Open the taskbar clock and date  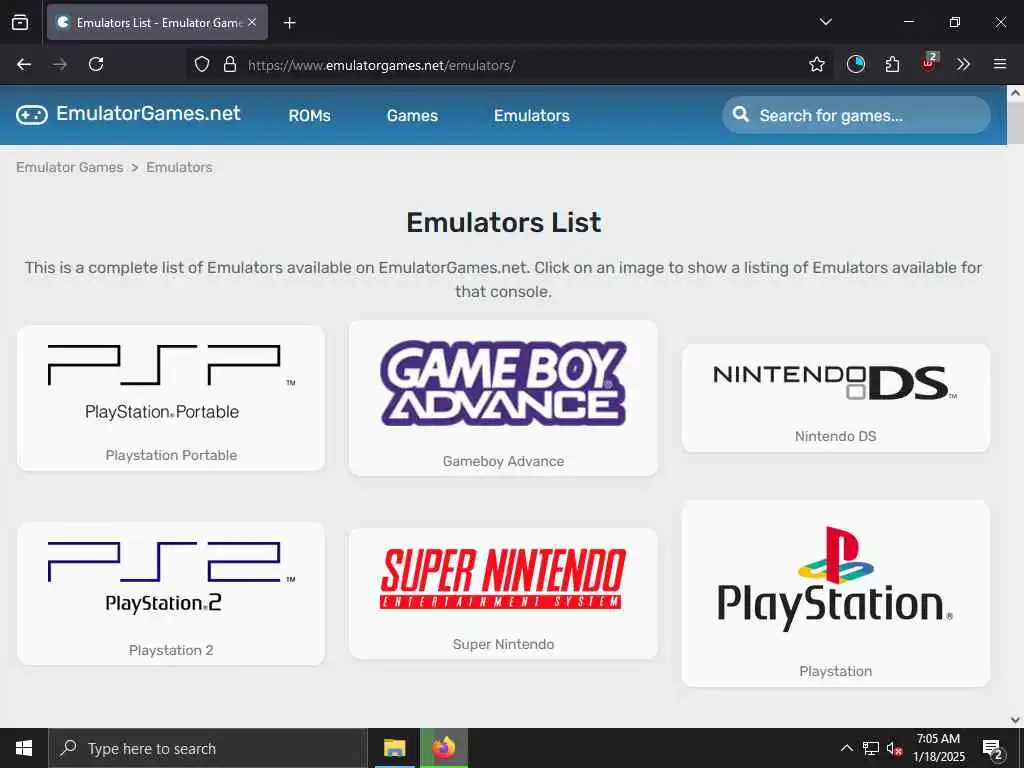[938, 748]
